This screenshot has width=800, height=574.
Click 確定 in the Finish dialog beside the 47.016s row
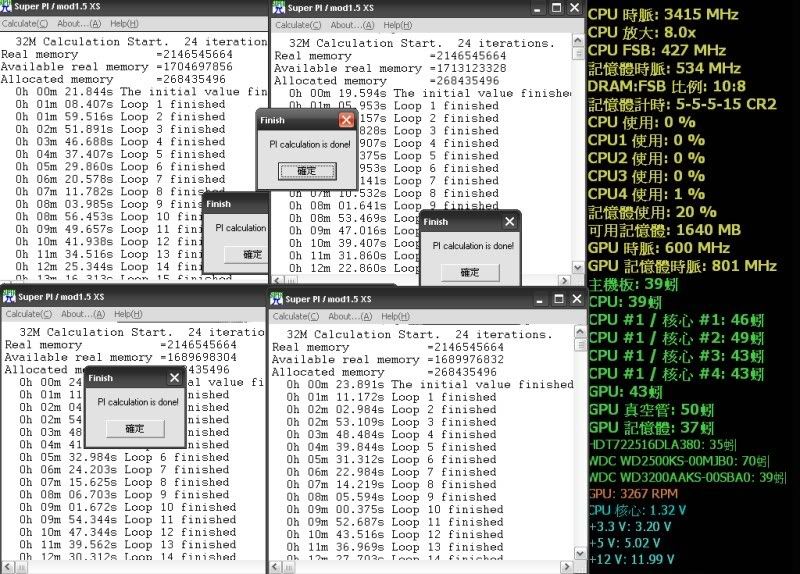pyautogui.click(x=470, y=272)
